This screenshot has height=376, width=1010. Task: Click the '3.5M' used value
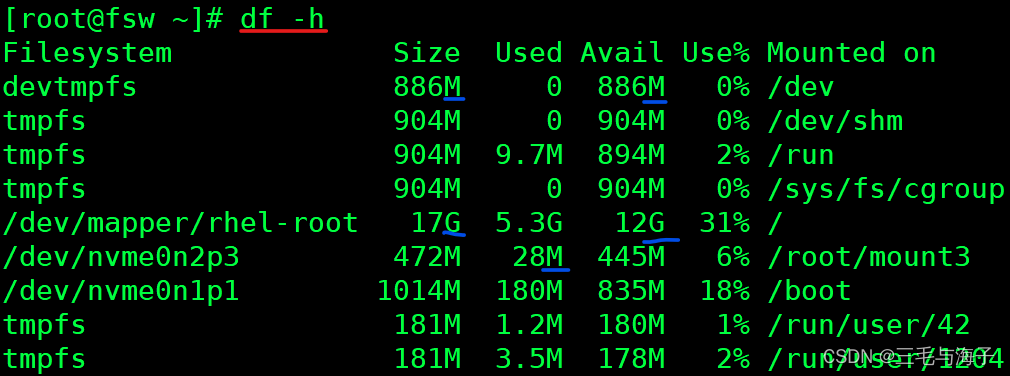click(529, 359)
